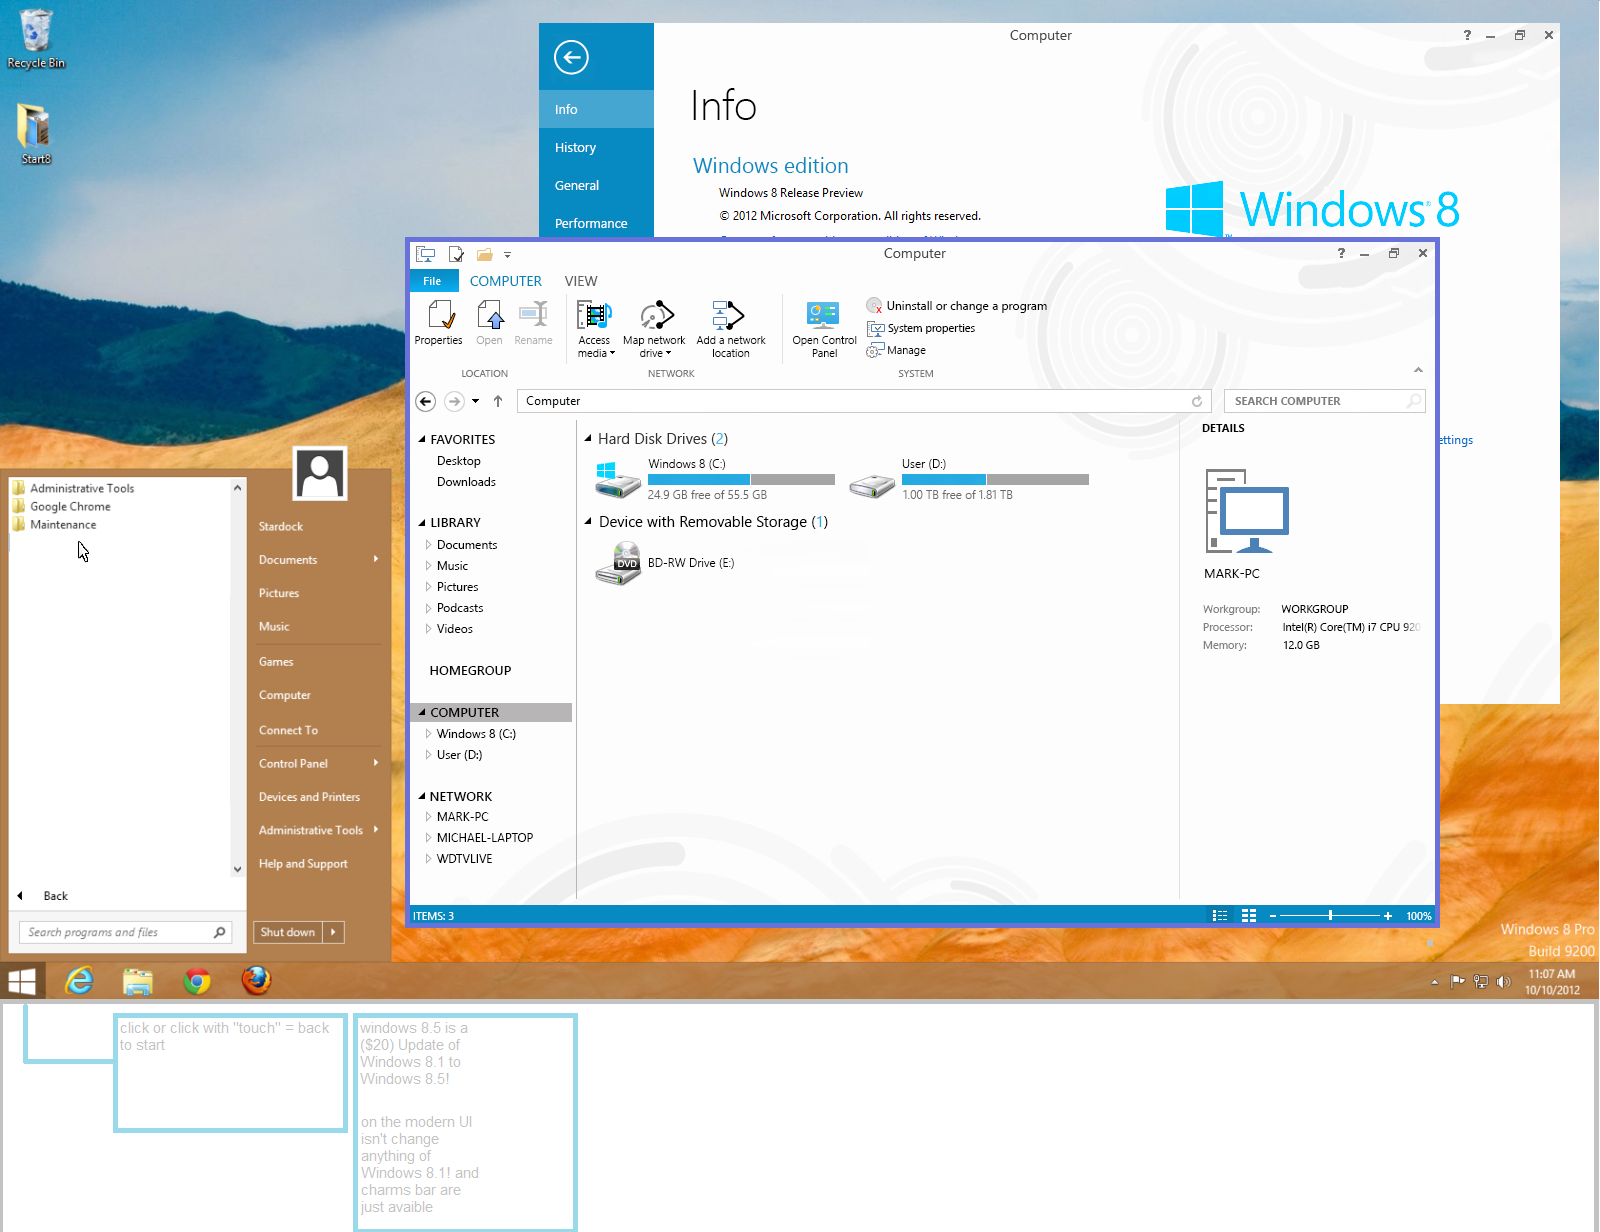Collapse the COMPUTER section in navigation pane
Screen dimensions: 1600x1232
click(424, 712)
